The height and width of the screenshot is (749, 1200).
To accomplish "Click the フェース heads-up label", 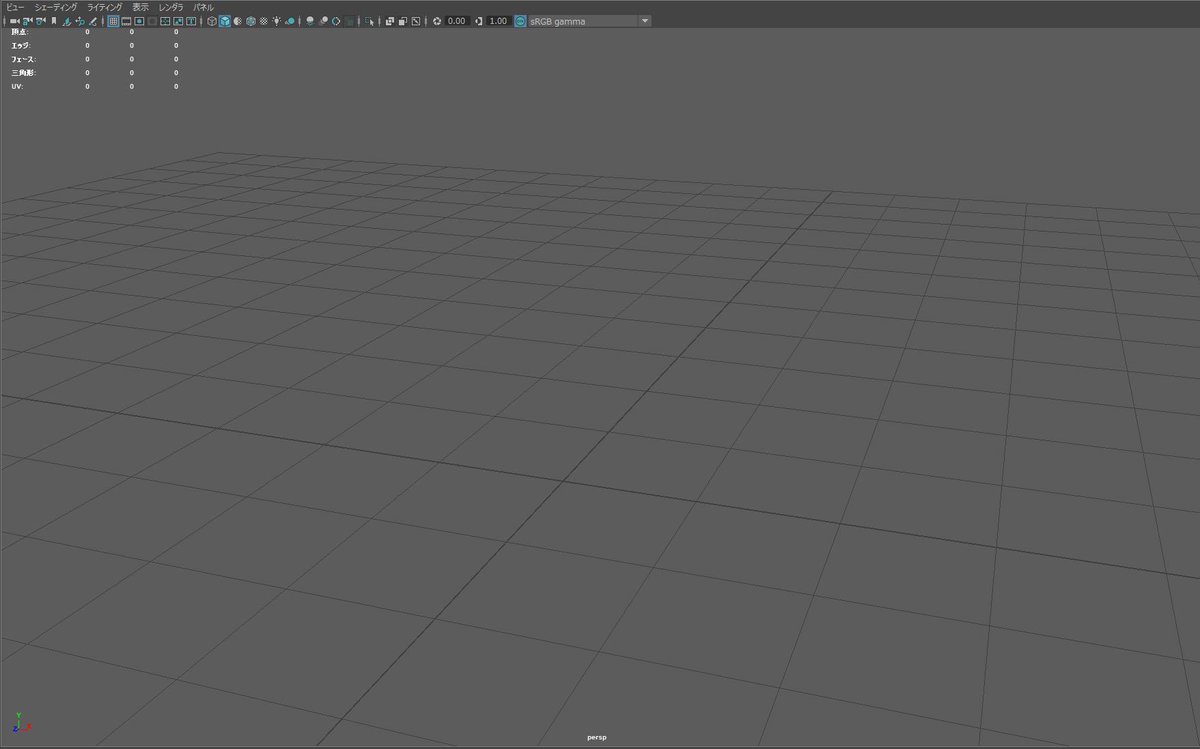I will click(x=24, y=59).
